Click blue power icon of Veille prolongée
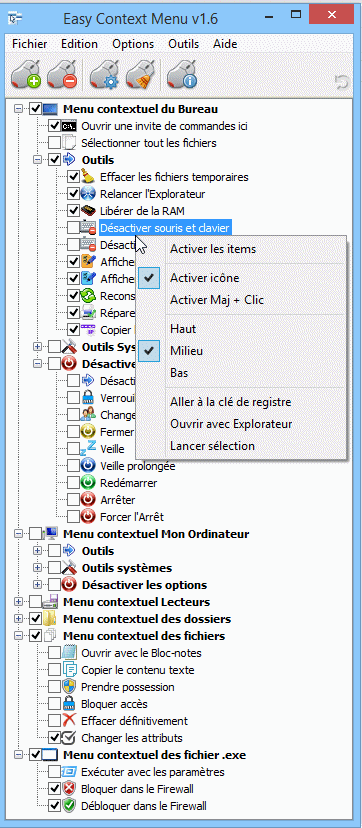The width and height of the screenshot is (362, 828). 88,466
